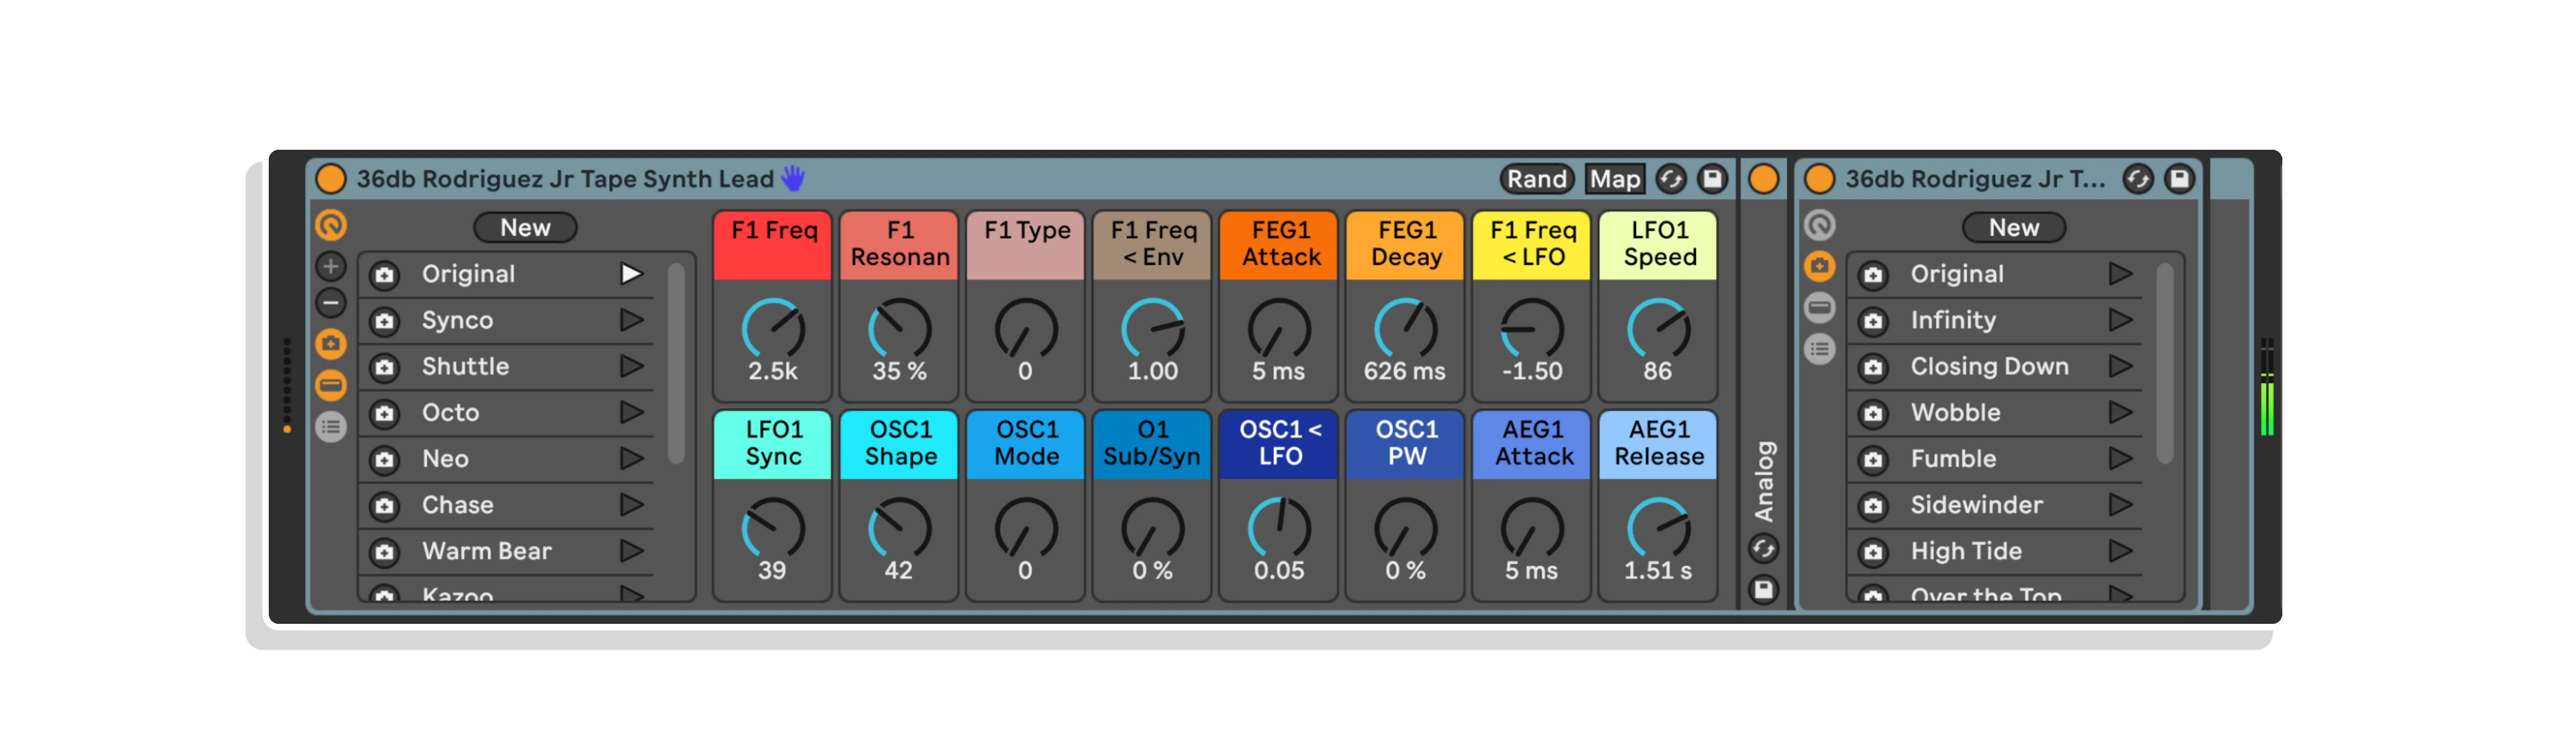Select the Closing Down variation name
The height and width of the screenshot is (738, 2576).
[x=1989, y=366]
